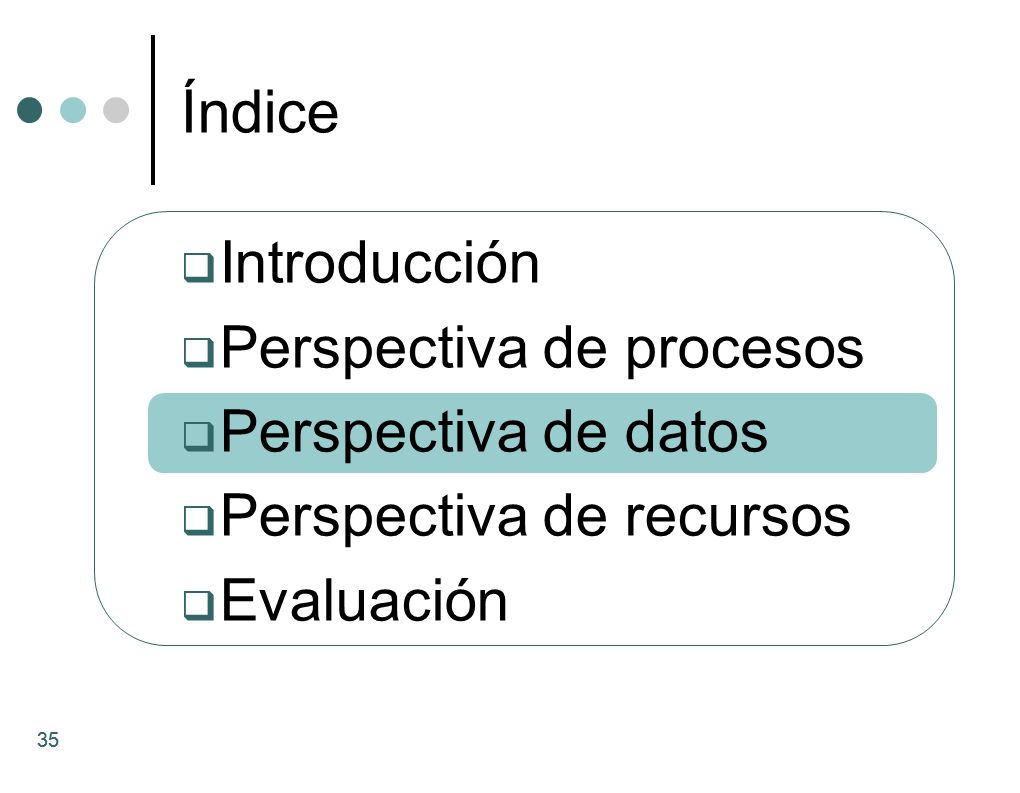
Task: Click the slide number 35
Action: (48, 740)
